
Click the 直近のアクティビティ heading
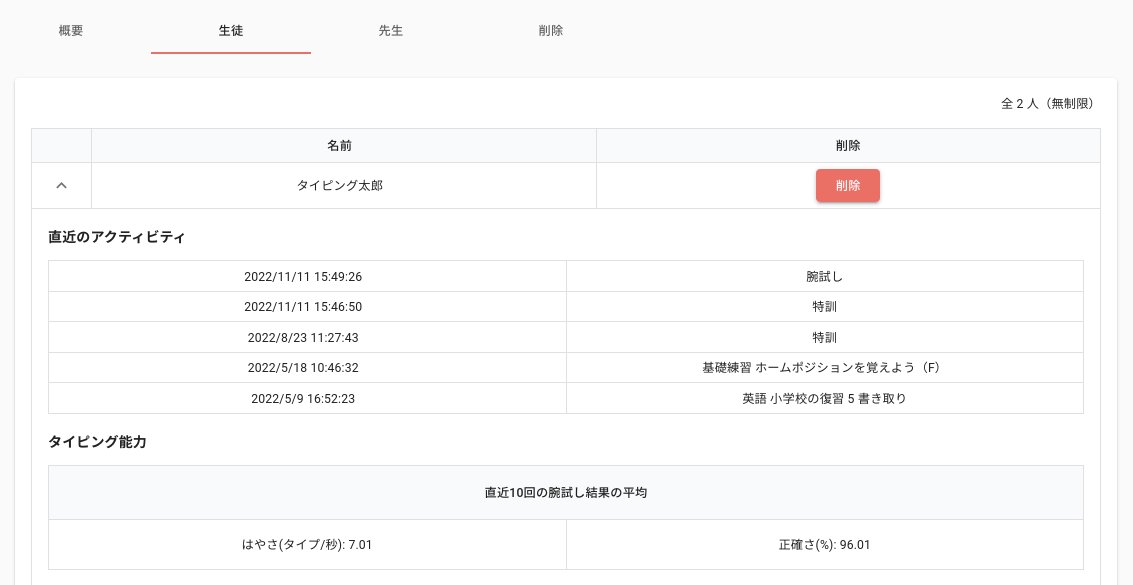(x=116, y=237)
